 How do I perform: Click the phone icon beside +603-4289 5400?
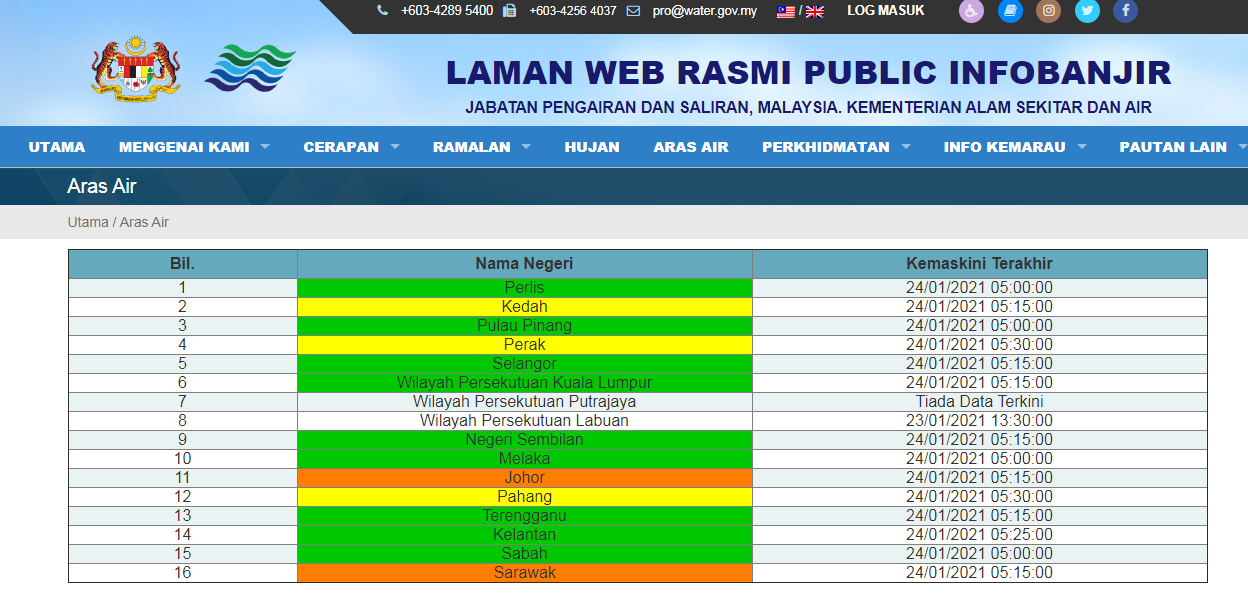(383, 11)
